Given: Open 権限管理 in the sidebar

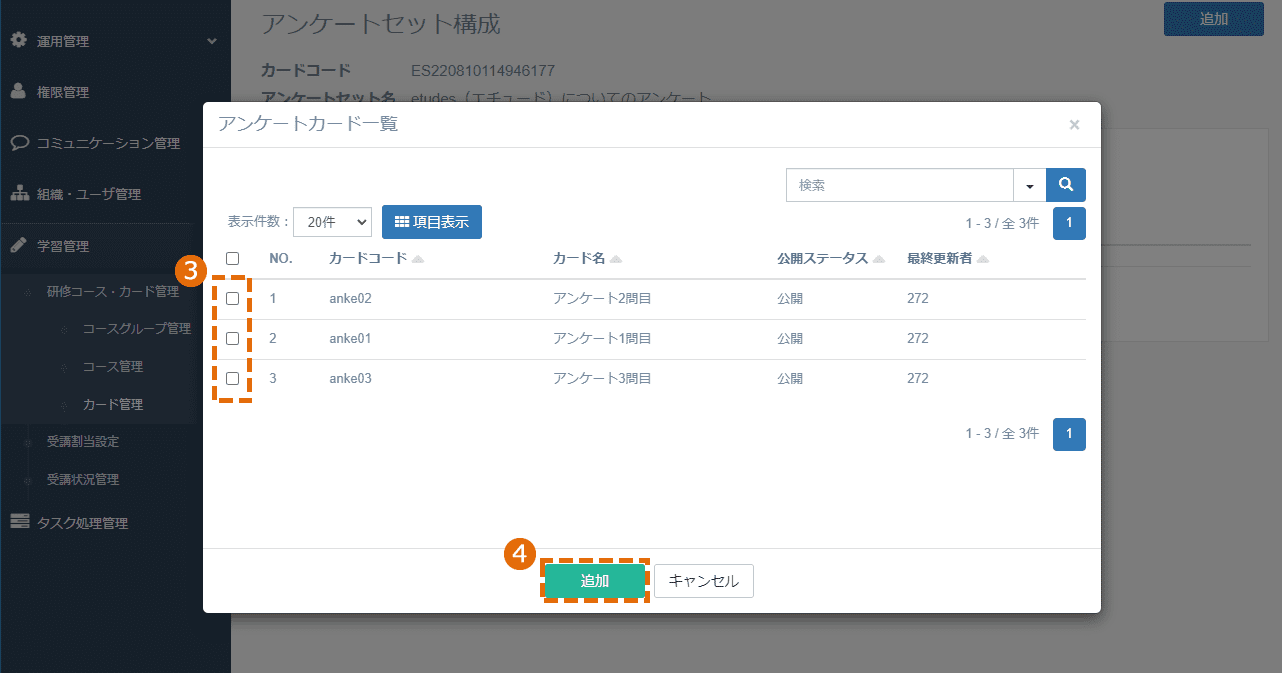Looking at the screenshot, I should (x=63, y=93).
